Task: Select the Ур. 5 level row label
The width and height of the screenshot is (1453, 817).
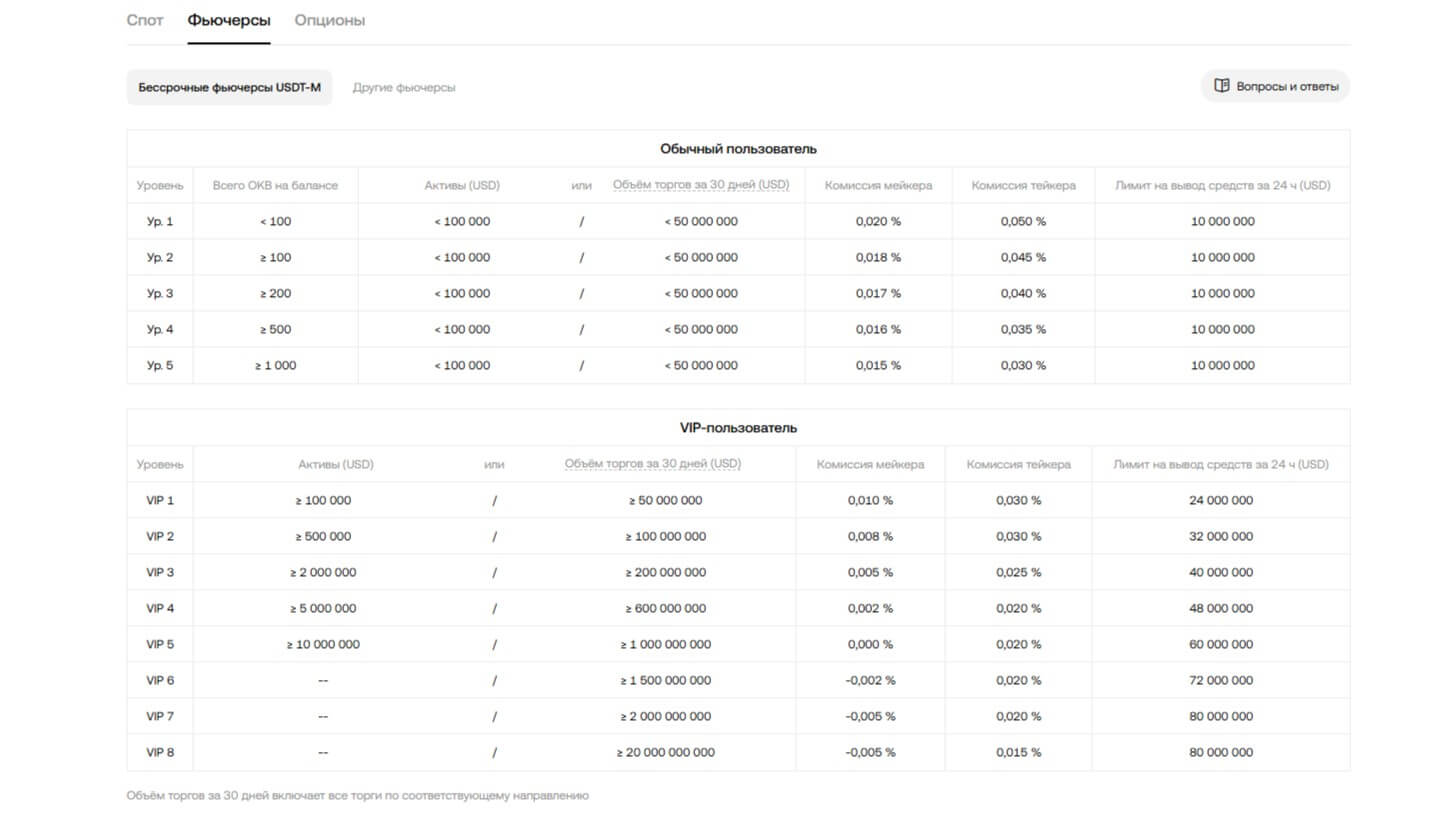Action: coord(160,365)
